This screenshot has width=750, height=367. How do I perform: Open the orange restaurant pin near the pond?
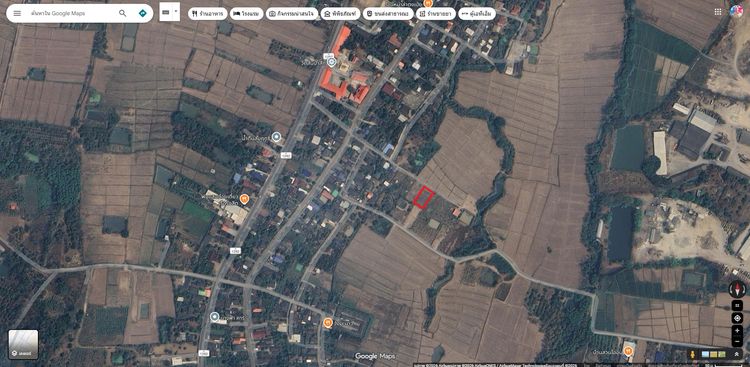[x=328, y=323]
